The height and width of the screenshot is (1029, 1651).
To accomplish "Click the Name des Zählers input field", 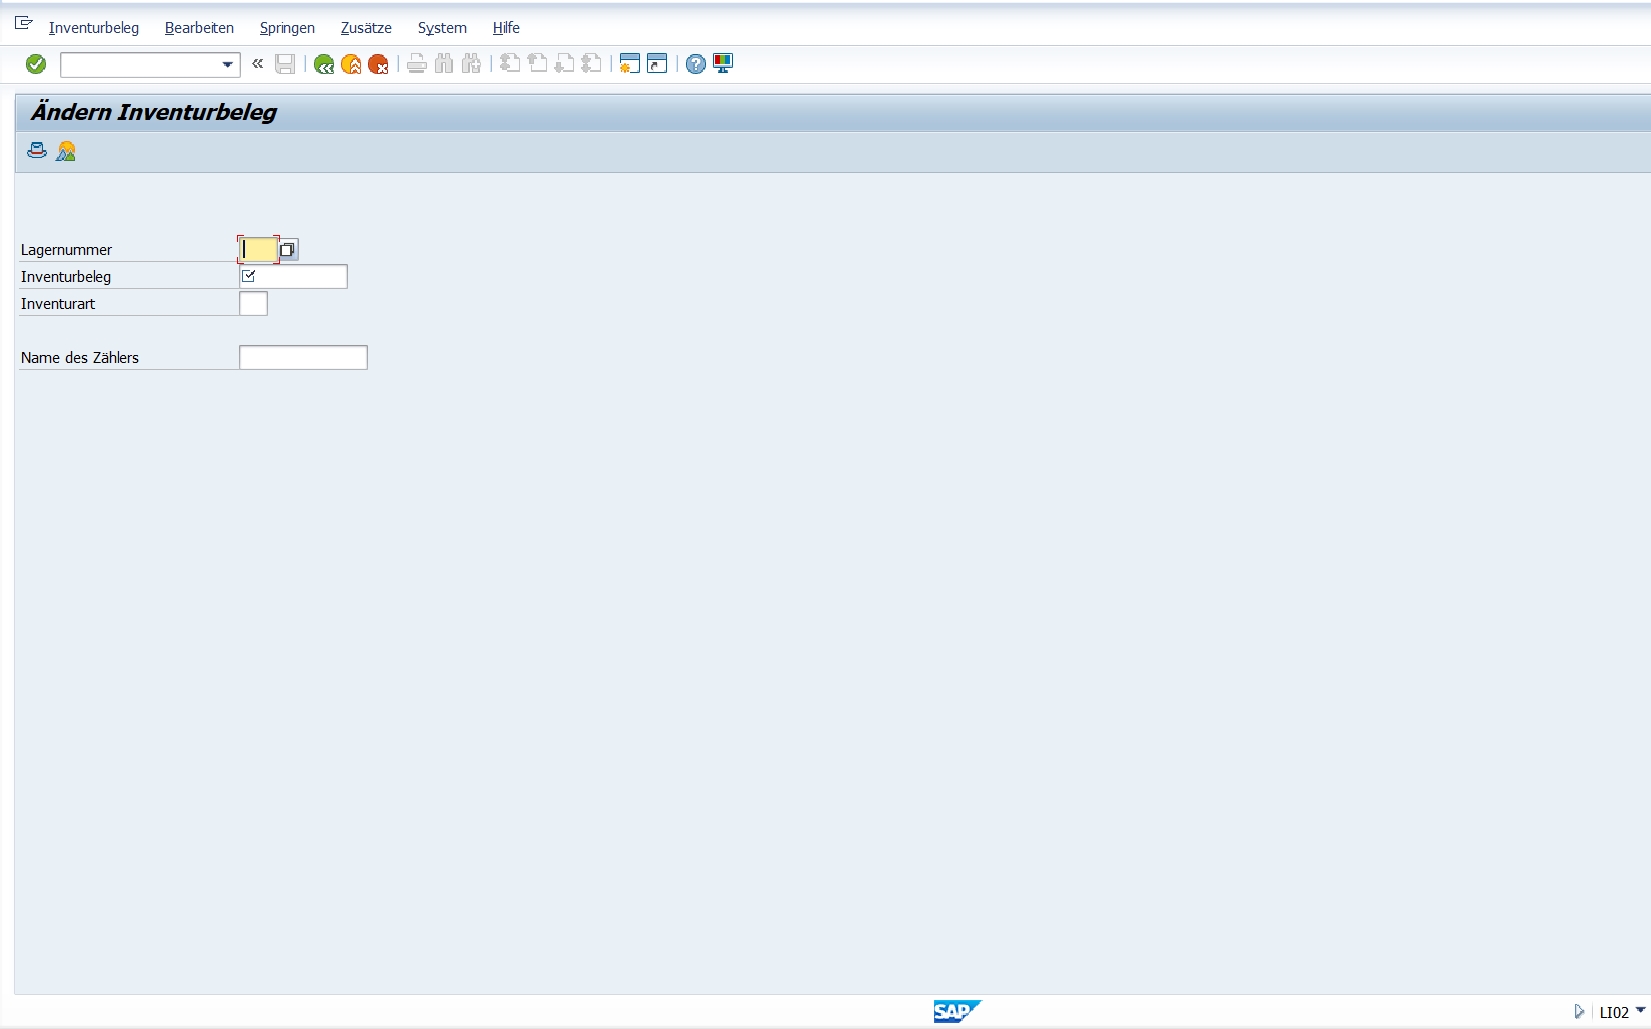I will click(303, 357).
